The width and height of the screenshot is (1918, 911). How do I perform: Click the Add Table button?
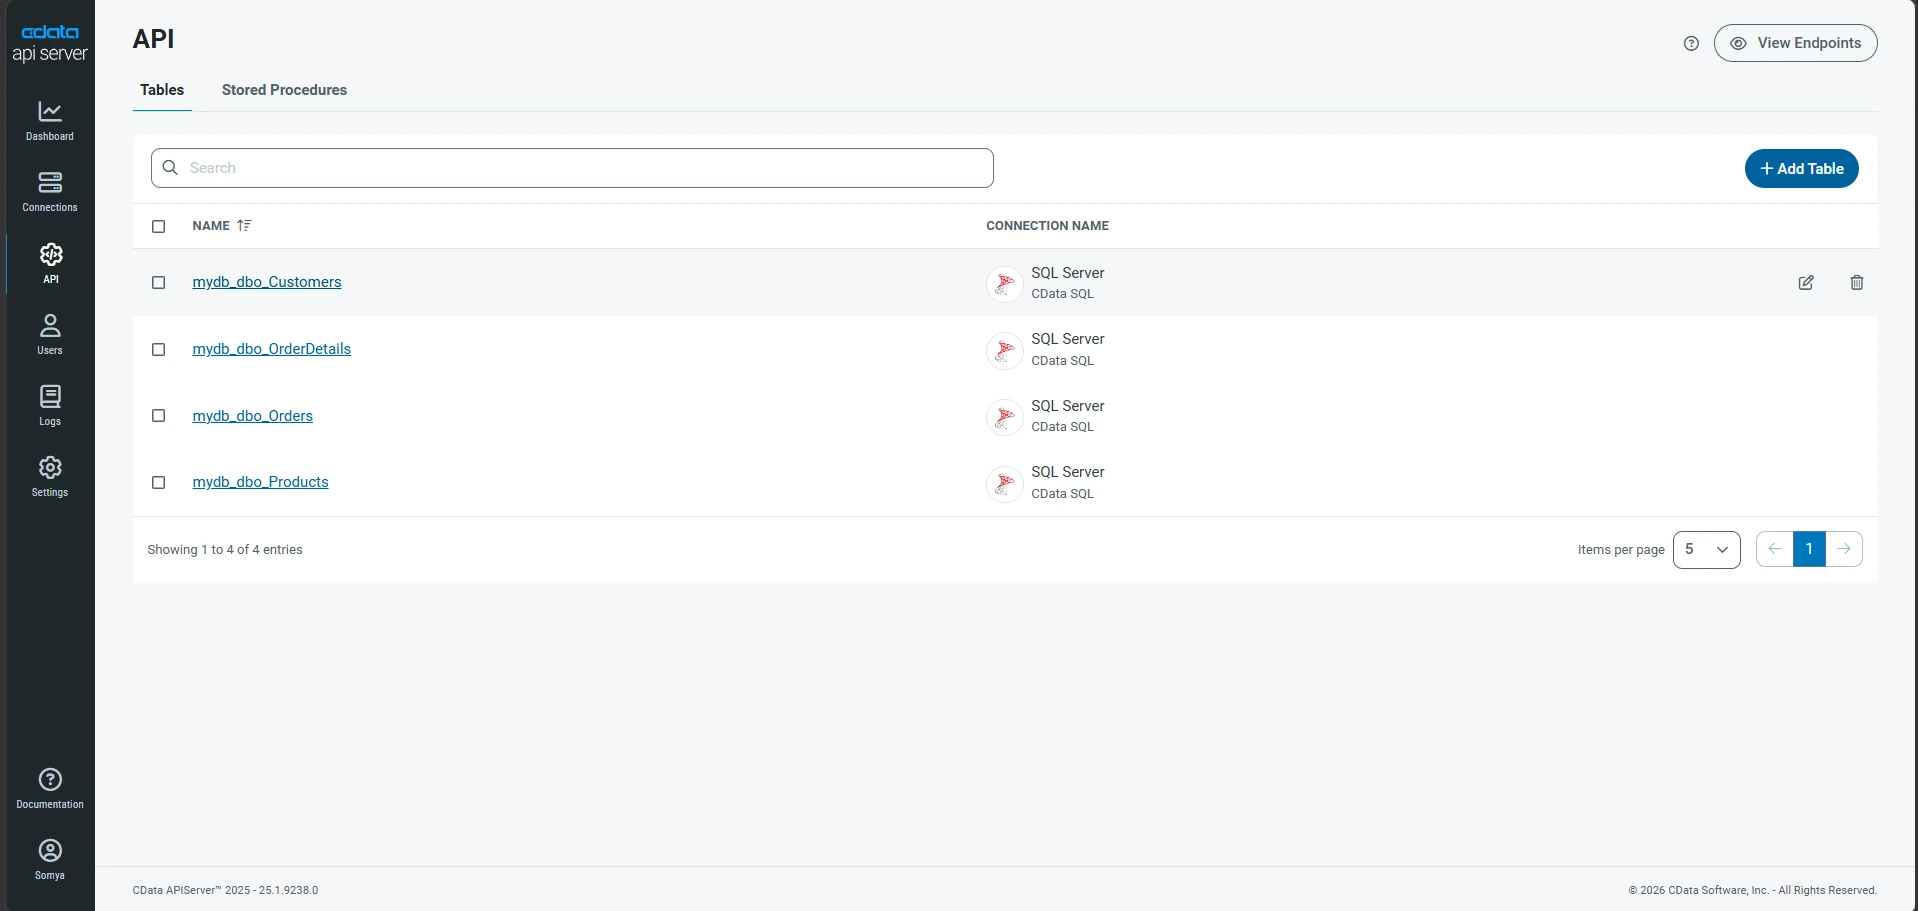pos(1801,169)
